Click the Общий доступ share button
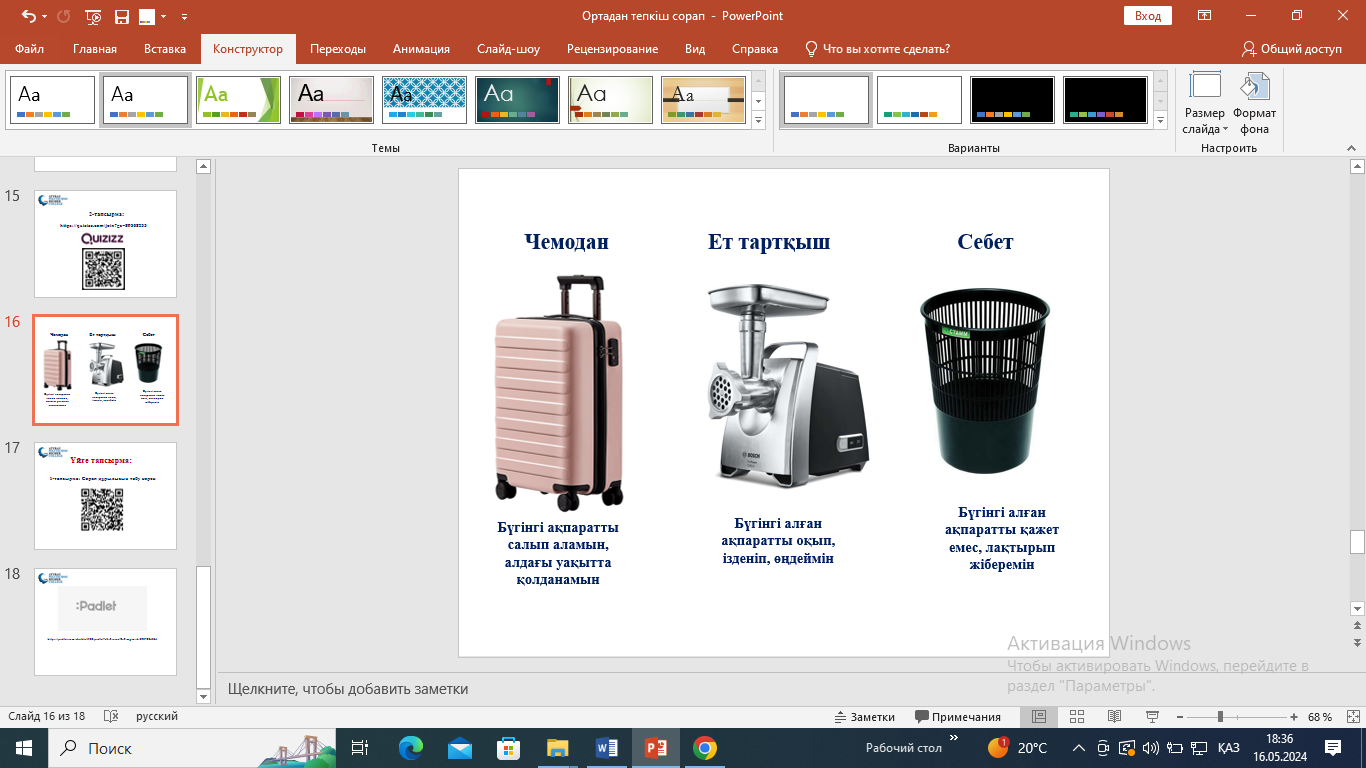 tap(1291, 49)
